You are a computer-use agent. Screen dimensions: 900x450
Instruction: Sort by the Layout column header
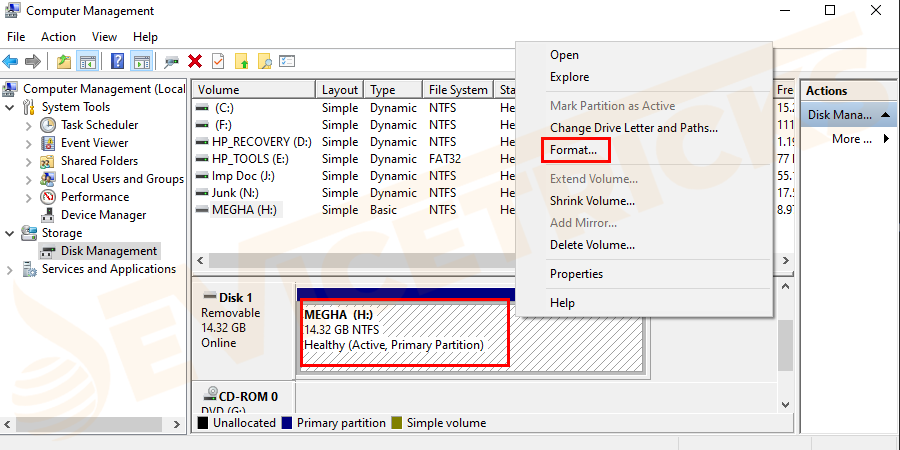(x=340, y=90)
